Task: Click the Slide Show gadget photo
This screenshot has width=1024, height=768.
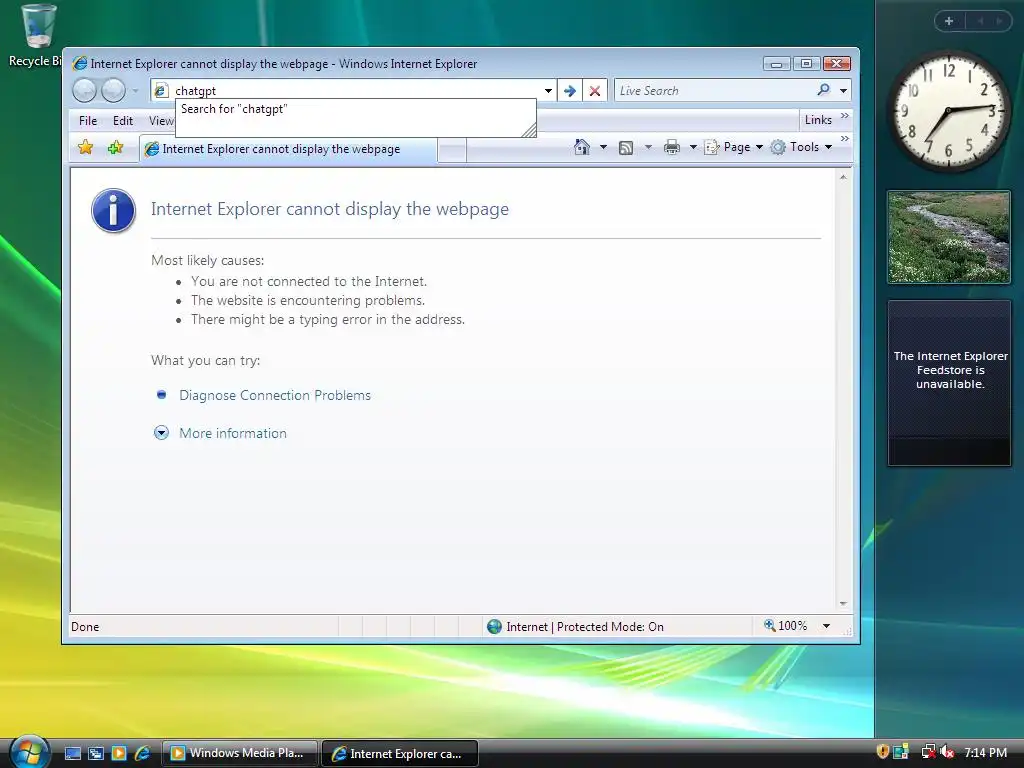Action: (x=949, y=237)
